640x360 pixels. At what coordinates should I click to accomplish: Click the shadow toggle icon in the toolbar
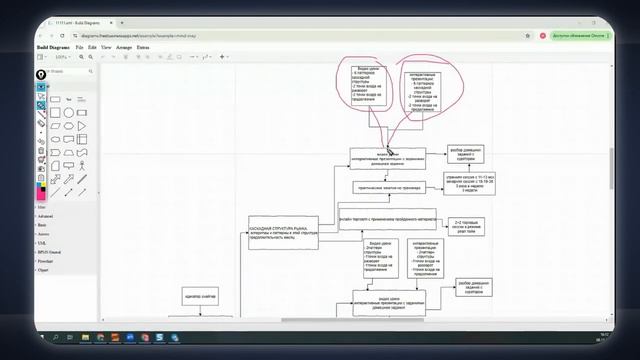[x=179, y=57]
